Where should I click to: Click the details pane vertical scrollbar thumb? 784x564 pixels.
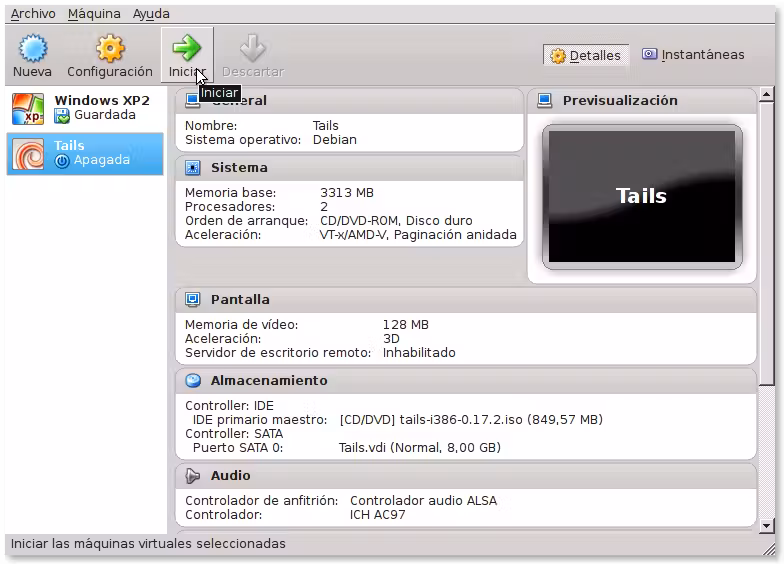click(x=766, y=243)
